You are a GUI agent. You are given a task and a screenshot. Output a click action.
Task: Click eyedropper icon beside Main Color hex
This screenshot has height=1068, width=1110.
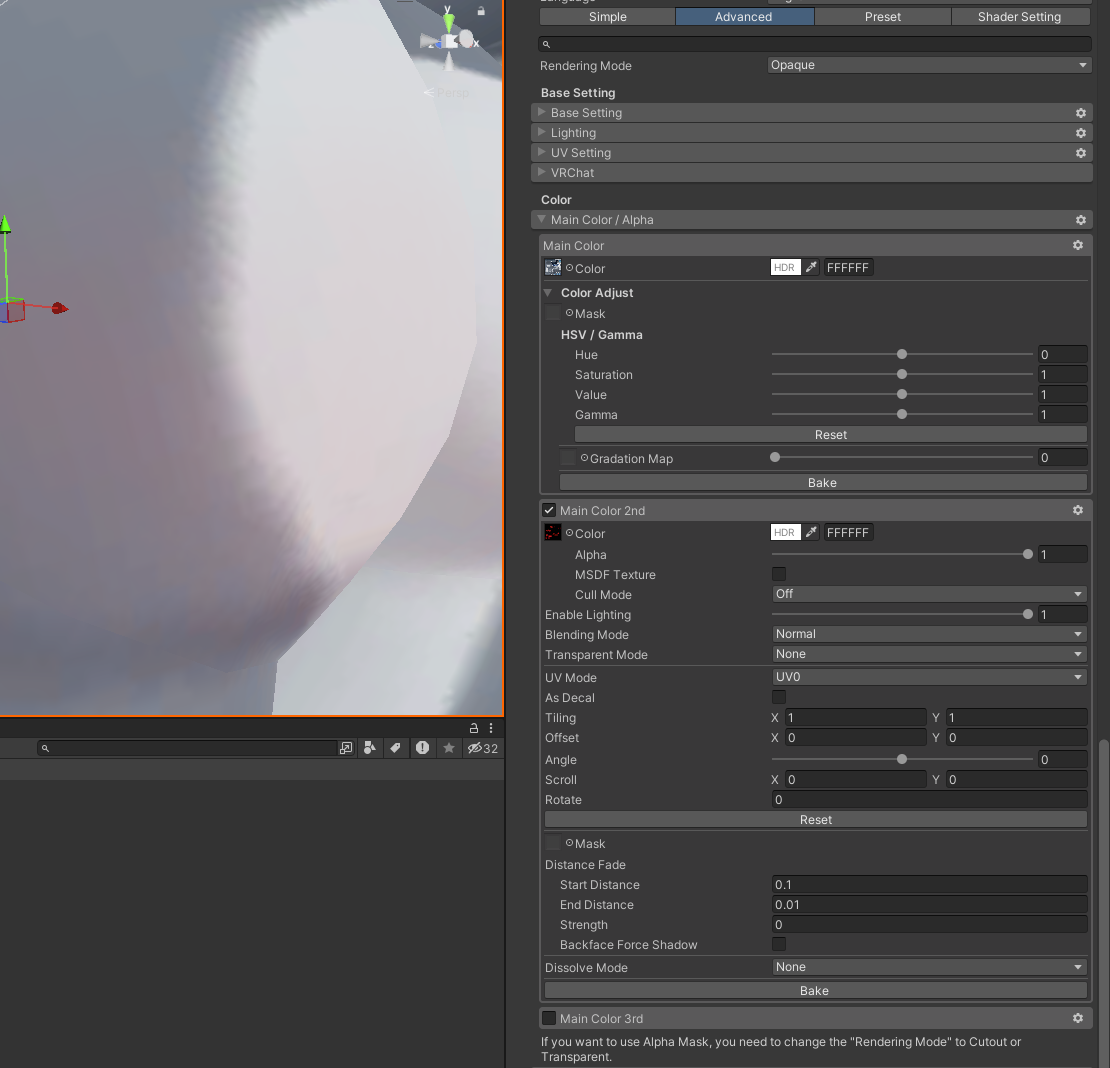811,268
